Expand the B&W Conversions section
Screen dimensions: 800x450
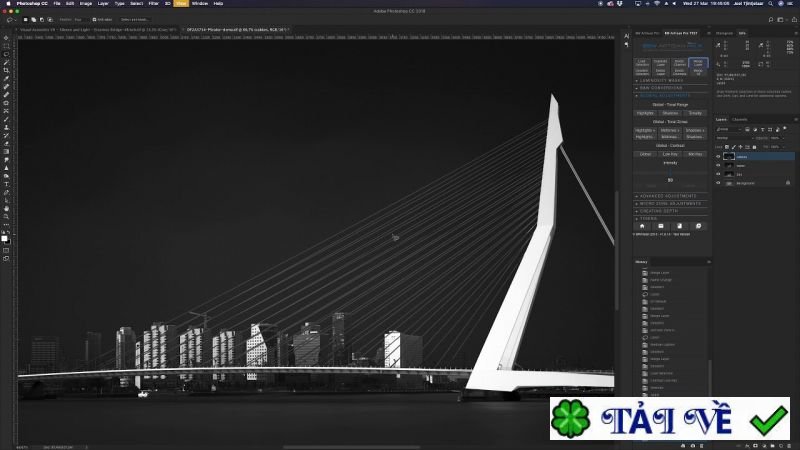(670, 88)
